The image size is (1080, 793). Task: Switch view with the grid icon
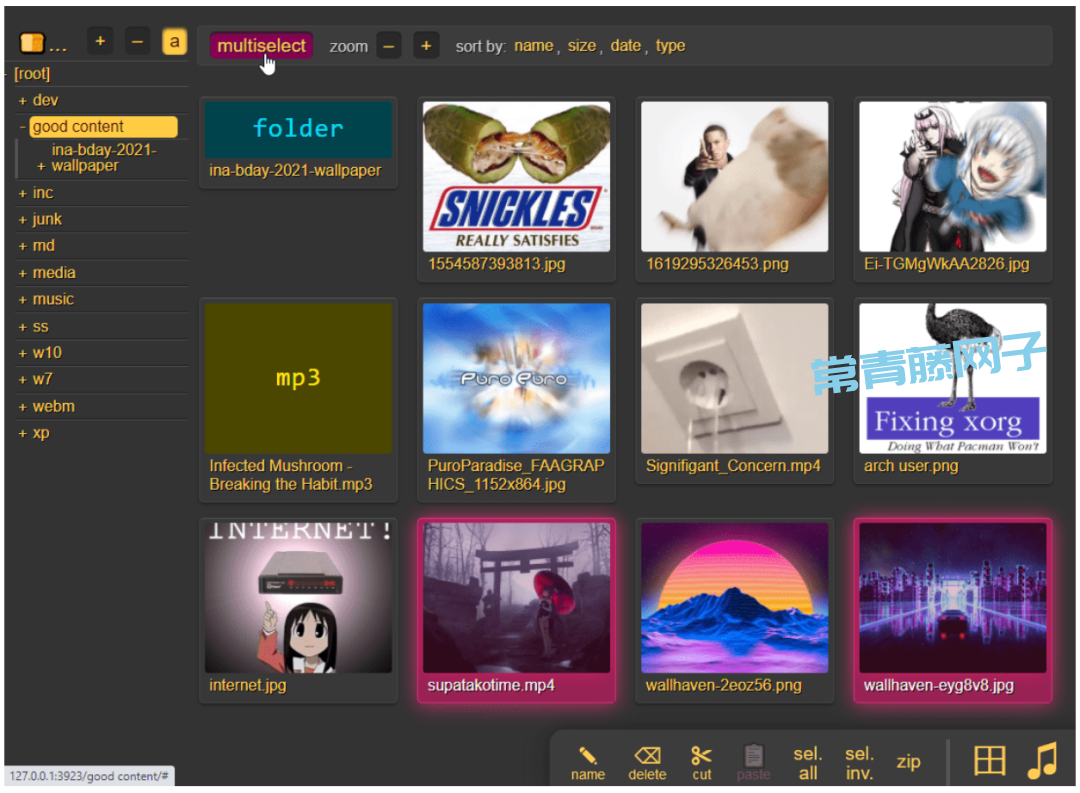(989, 761)
